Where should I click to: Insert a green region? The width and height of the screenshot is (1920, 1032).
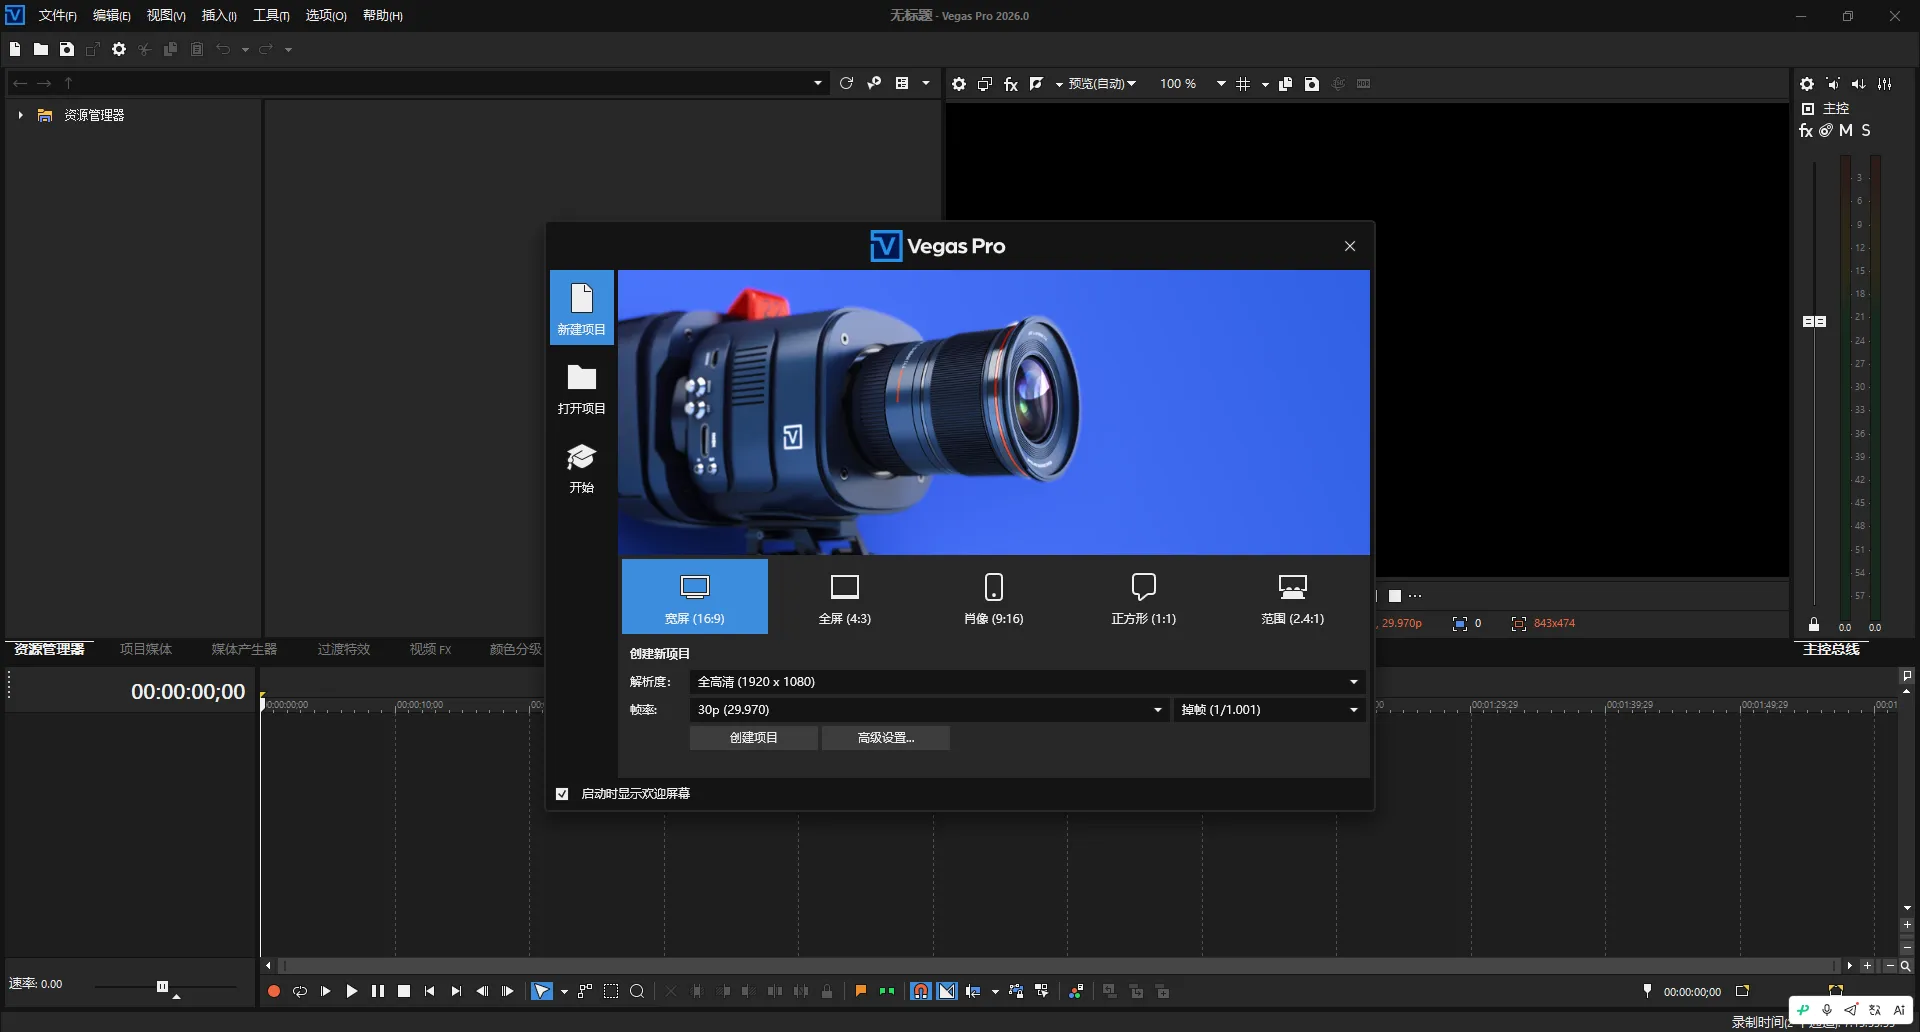tap(887, 991)
